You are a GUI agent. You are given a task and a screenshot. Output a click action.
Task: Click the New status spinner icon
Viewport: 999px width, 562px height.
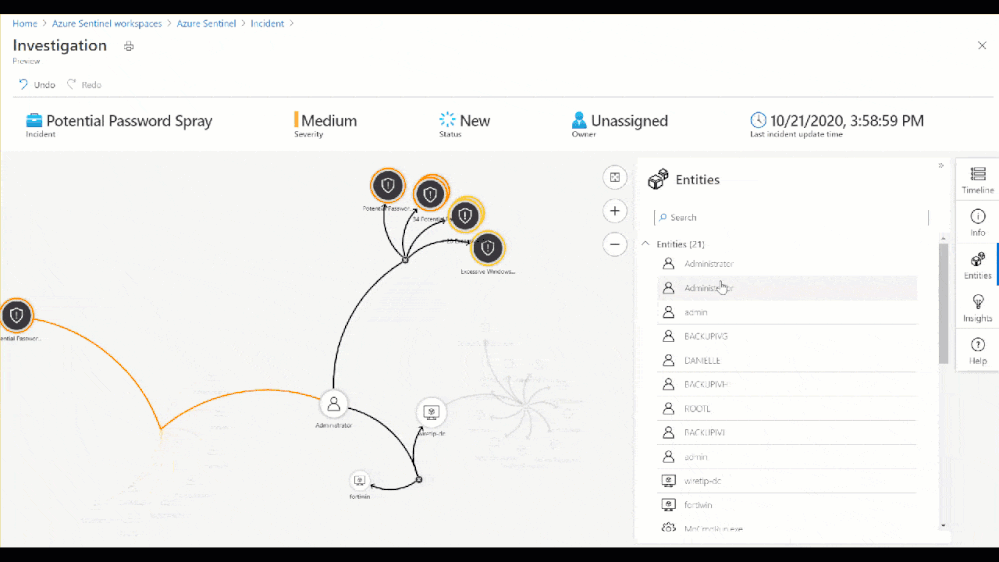(x=447, y=119)
